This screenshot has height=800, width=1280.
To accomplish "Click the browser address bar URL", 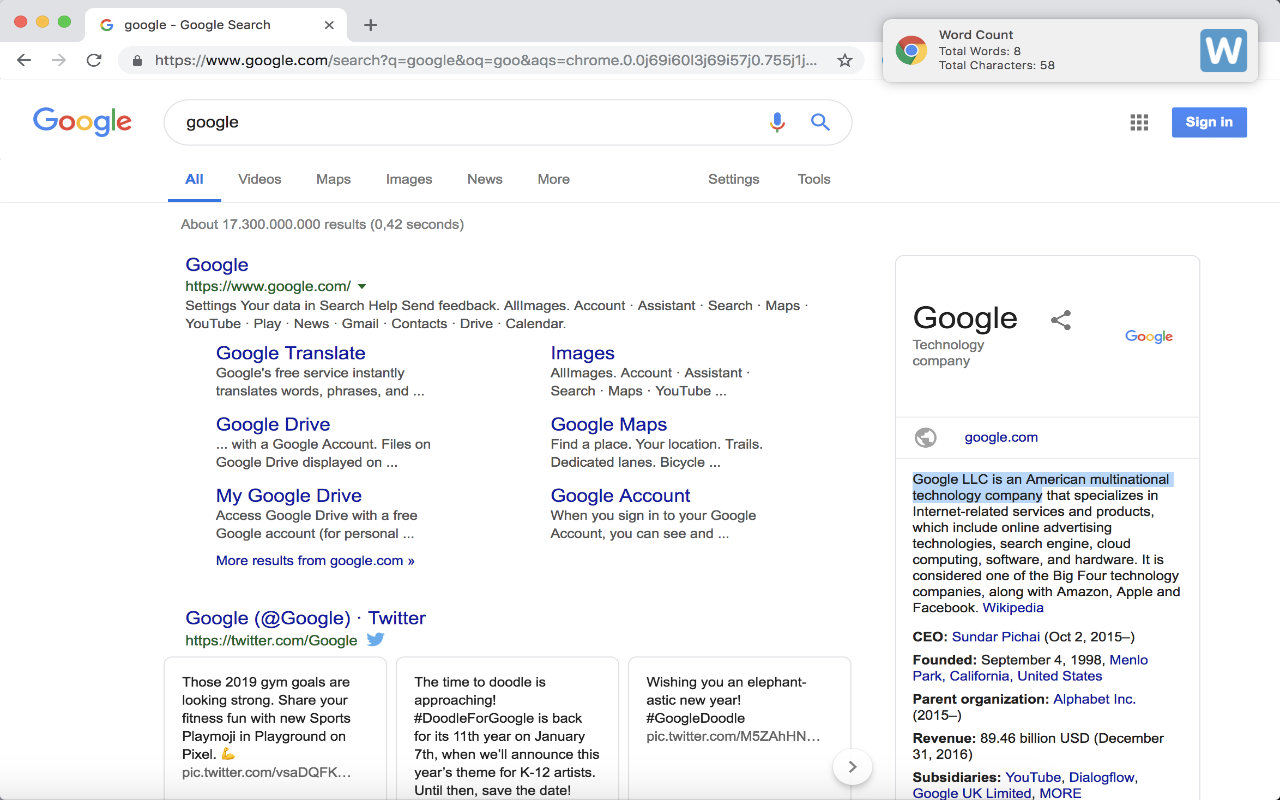I will pyautogui.click(x=486, y=60).
